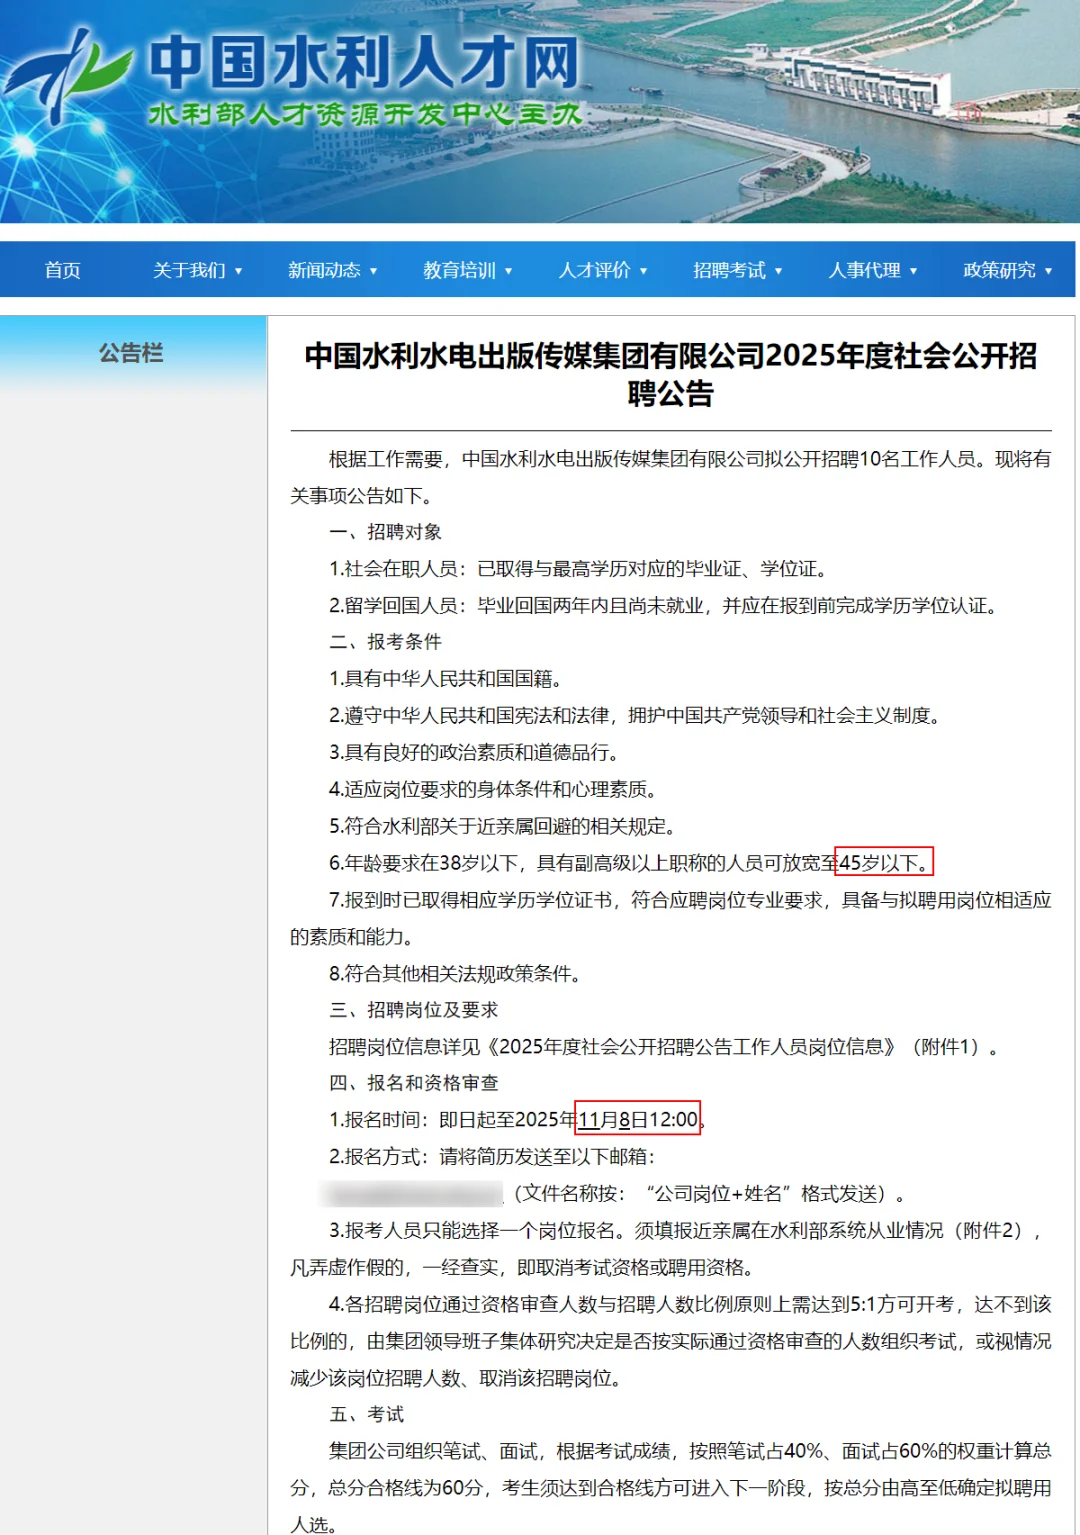Click the 水利部人才资源开发中心主办 subtitle
The height and width of the screenshot is (1535, 1080).
click(365, 114)
